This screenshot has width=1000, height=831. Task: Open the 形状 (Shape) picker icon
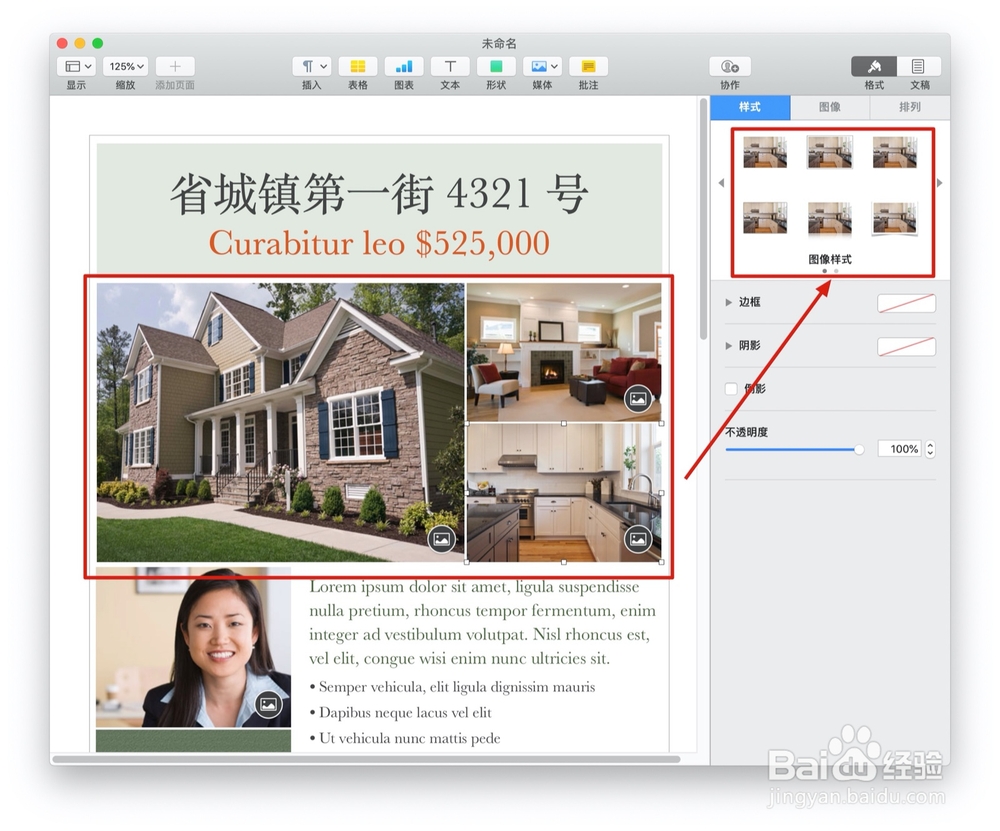pyautogui.click(x=495, y=66)
